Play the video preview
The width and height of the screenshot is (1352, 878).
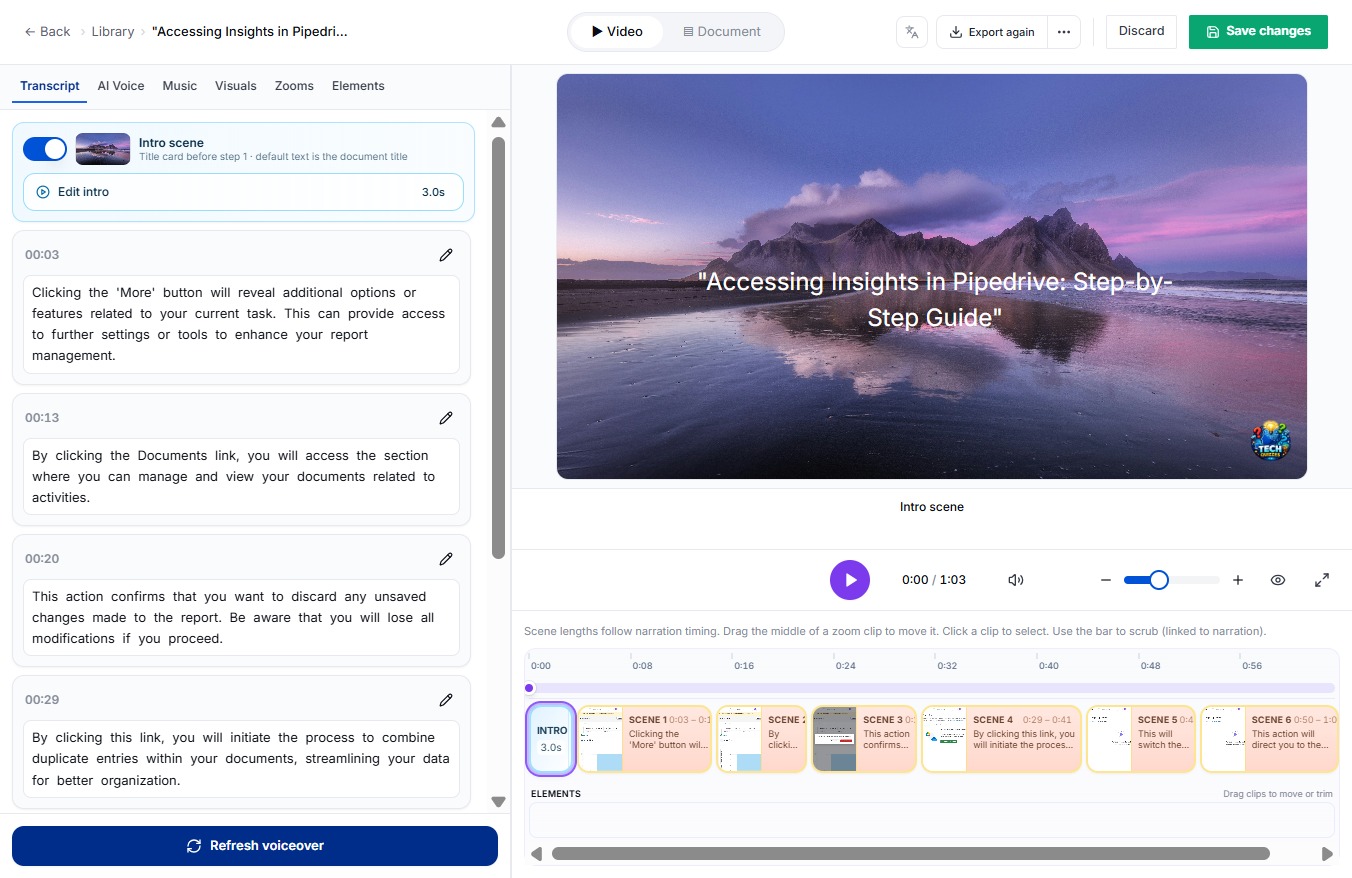click(850, 580)
